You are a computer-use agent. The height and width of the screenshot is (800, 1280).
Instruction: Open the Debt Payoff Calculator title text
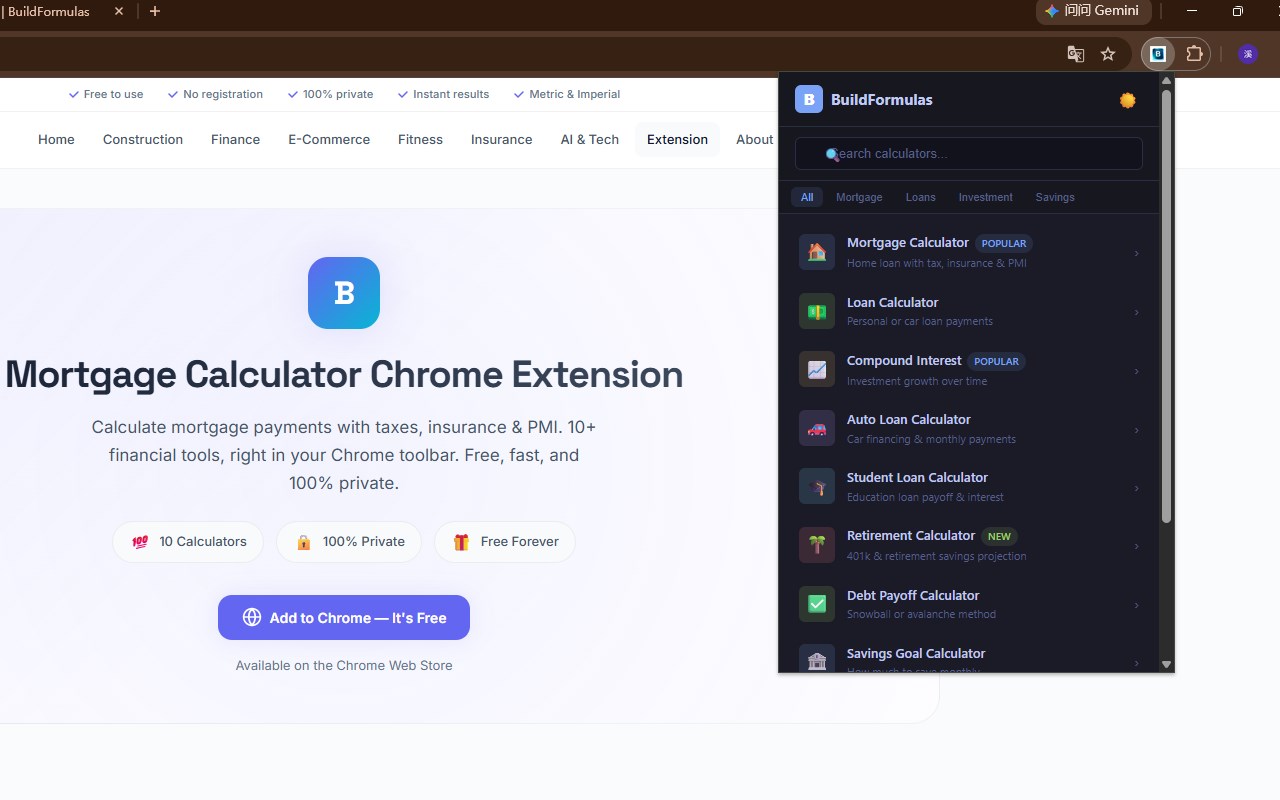click(x=913, y=595)
